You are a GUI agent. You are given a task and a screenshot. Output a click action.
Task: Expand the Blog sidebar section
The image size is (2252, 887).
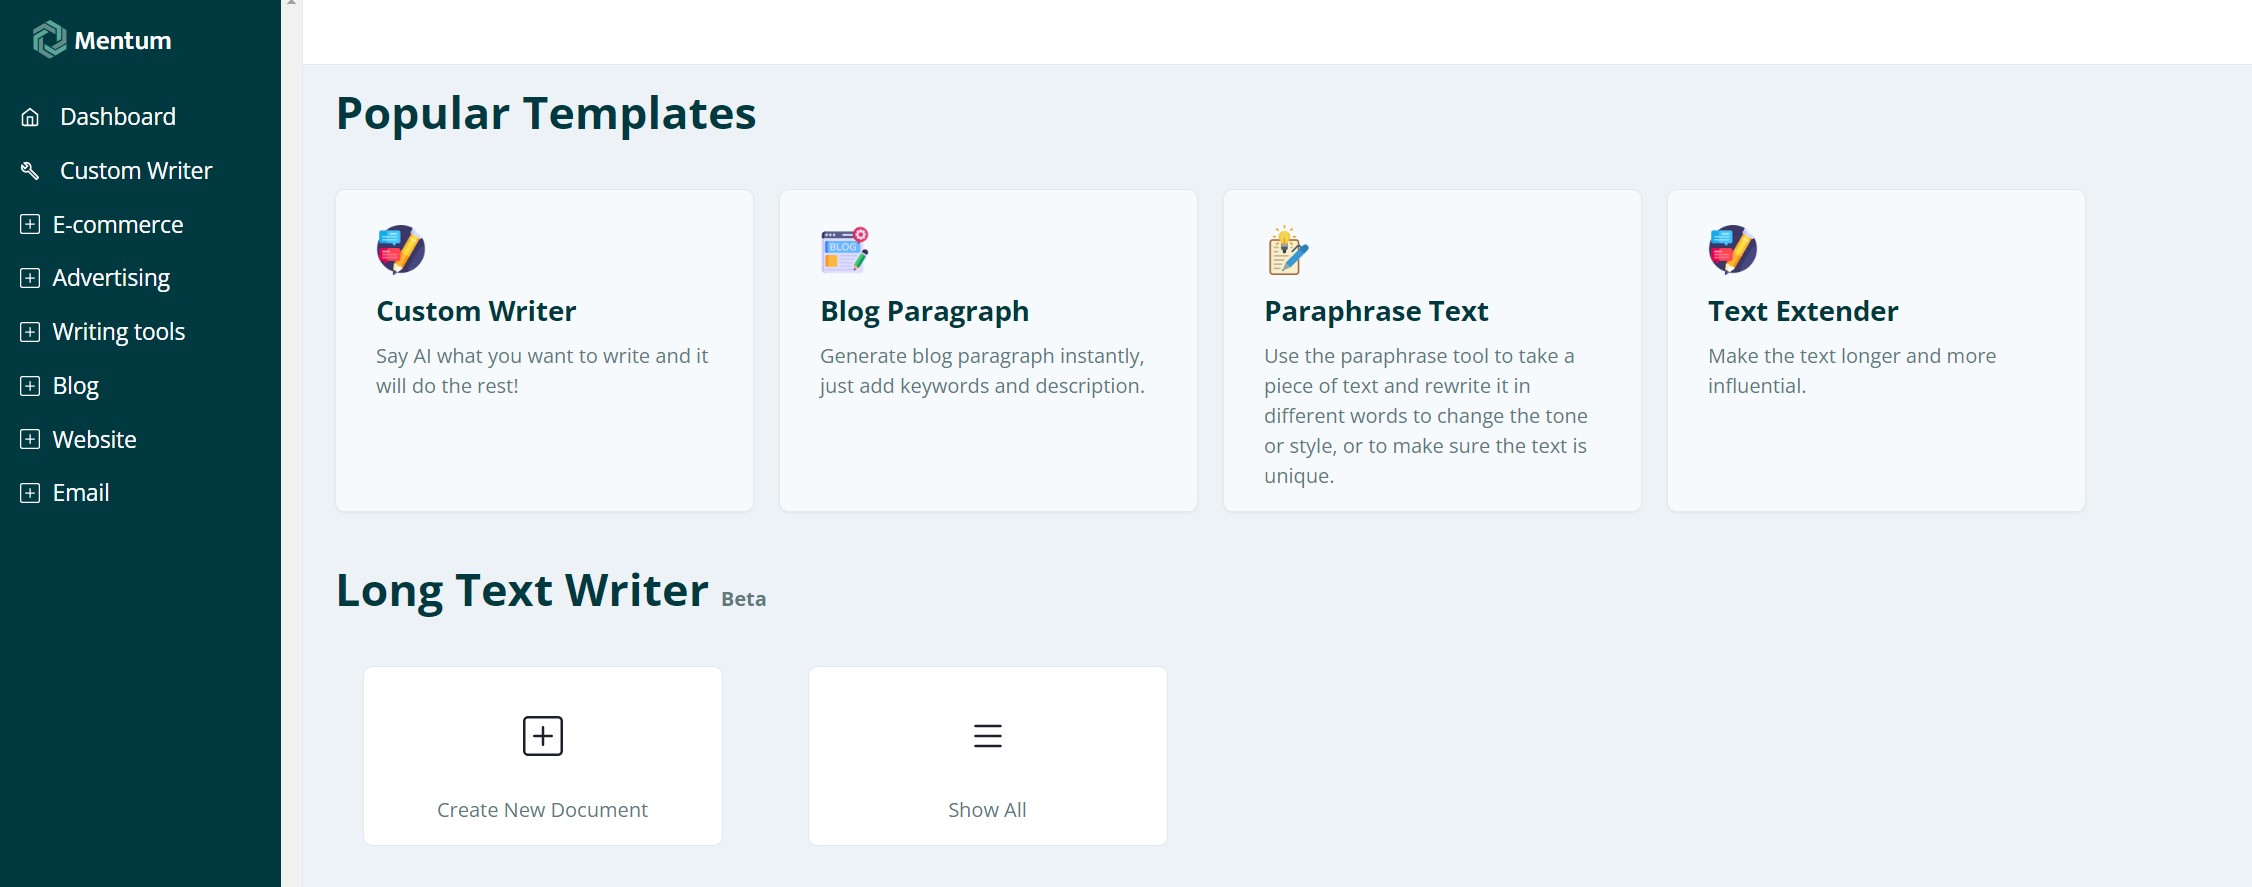coord(30,386)
